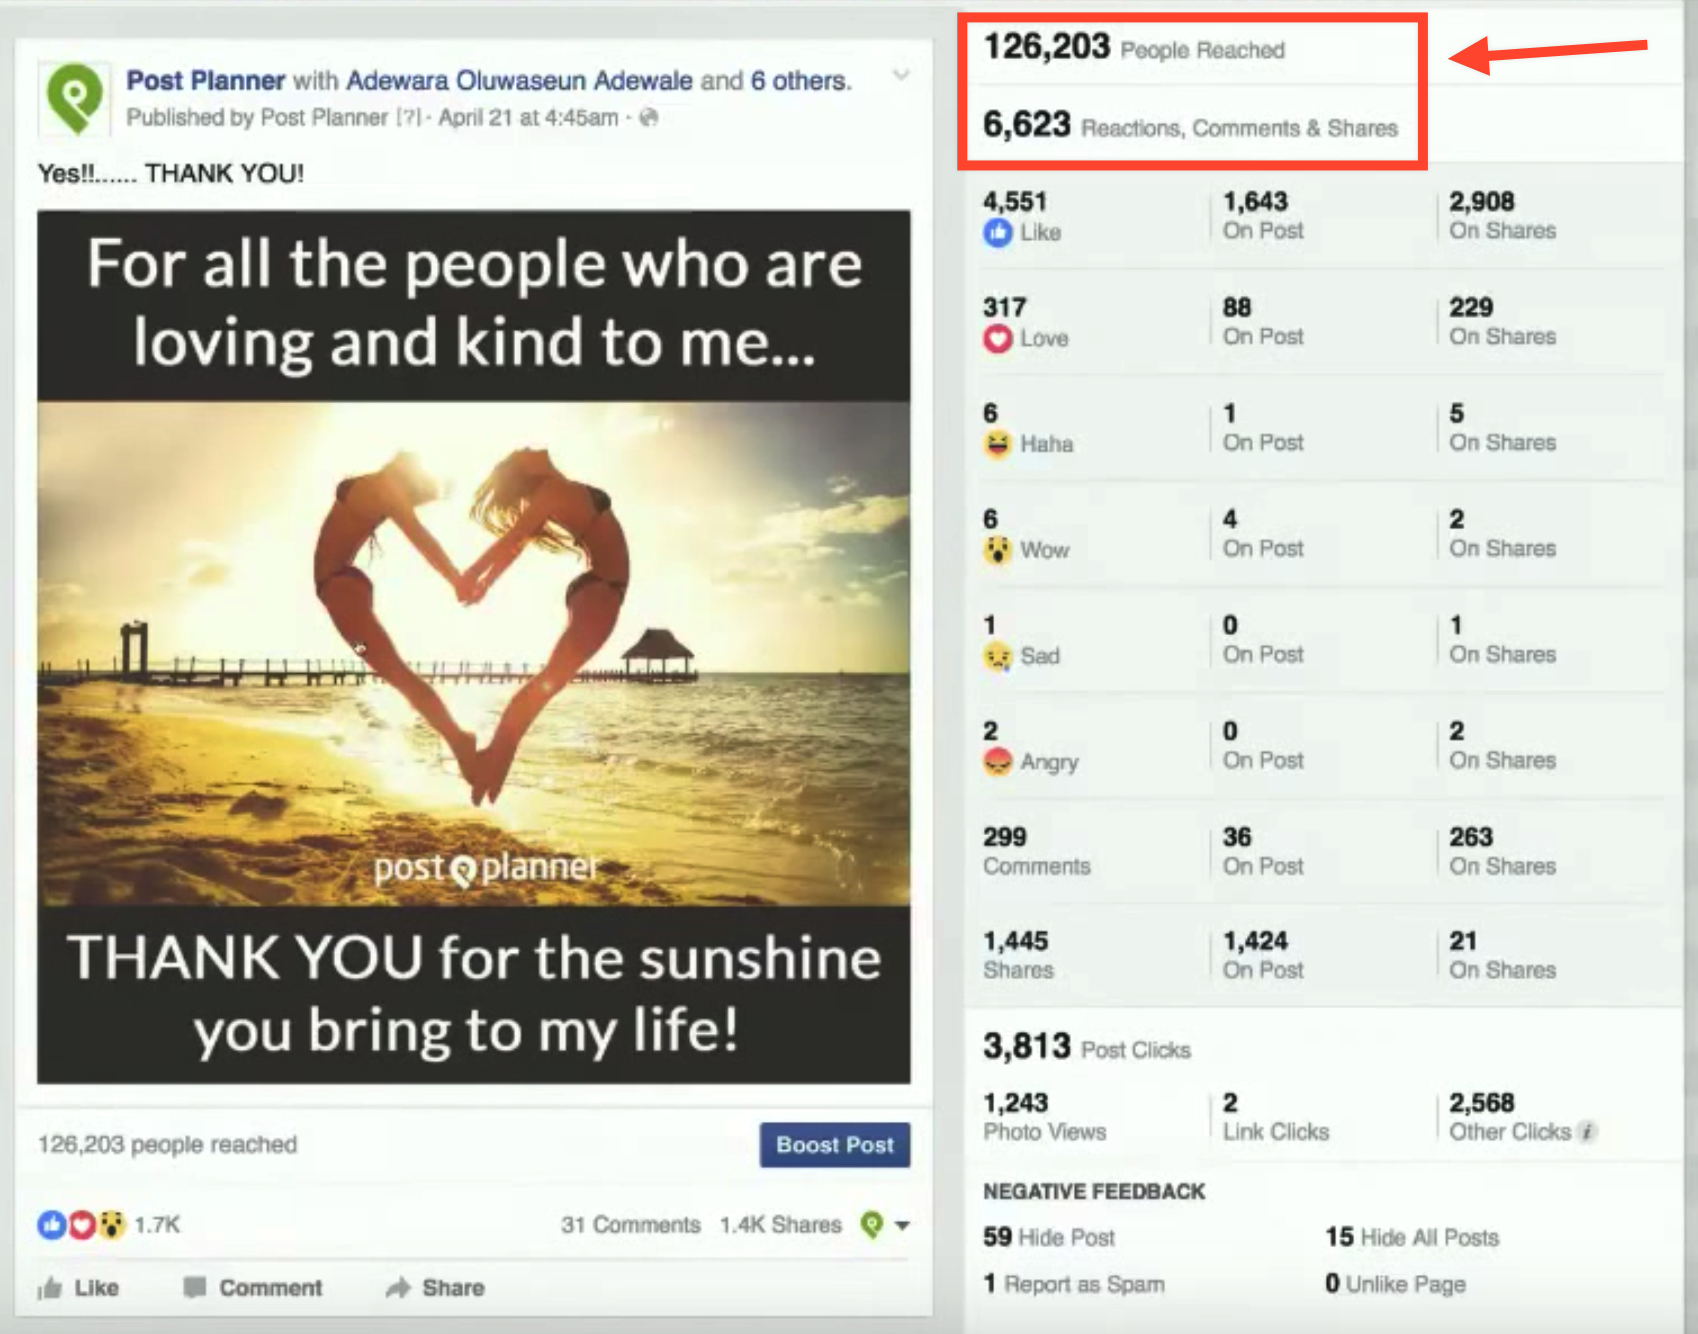Image resolution: width=1698 pixels, height=1334 pixels.
Task: Click '15 Hide All Posts'
Action: tap(1412, 1238)
